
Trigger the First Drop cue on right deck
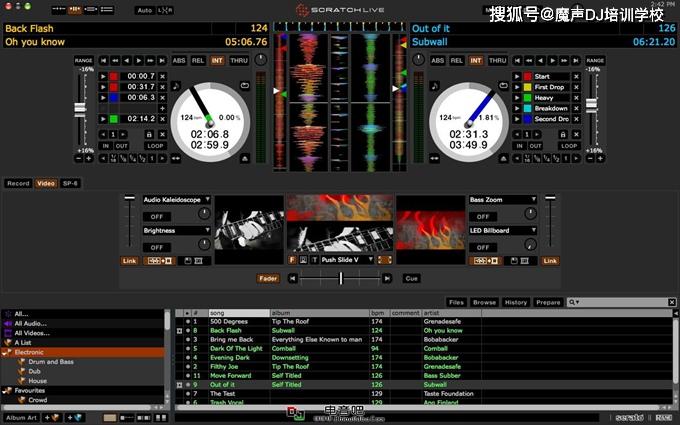517,87
